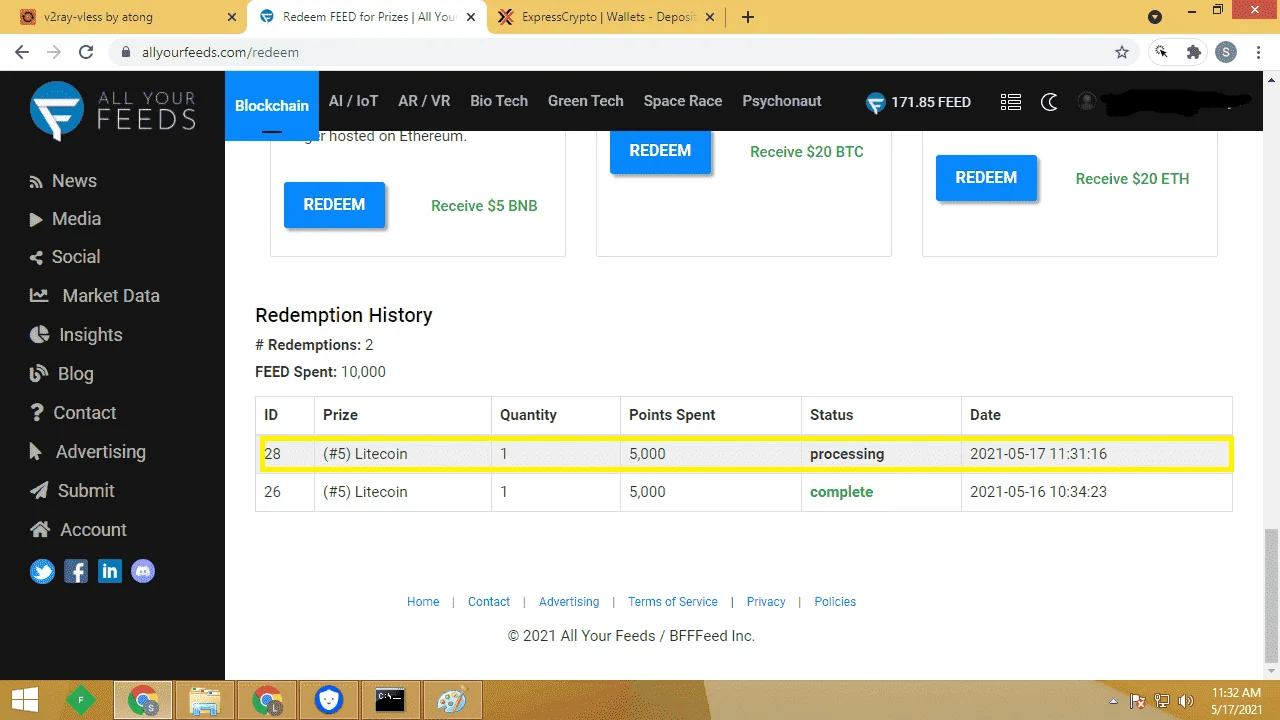
Task: Select the Bio Tech category tab
Action: click(x=499, y=101)
